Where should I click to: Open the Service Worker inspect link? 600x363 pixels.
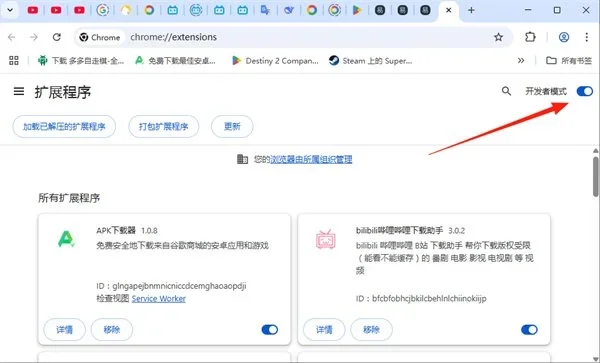point(158,299)
